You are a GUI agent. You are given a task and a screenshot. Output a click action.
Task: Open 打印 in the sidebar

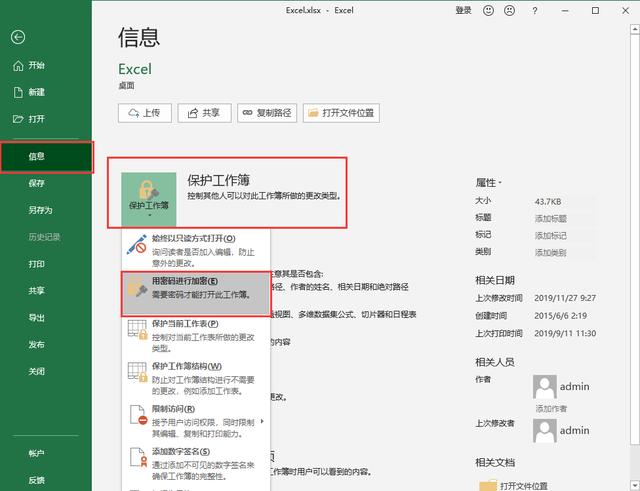click(47, 264)
